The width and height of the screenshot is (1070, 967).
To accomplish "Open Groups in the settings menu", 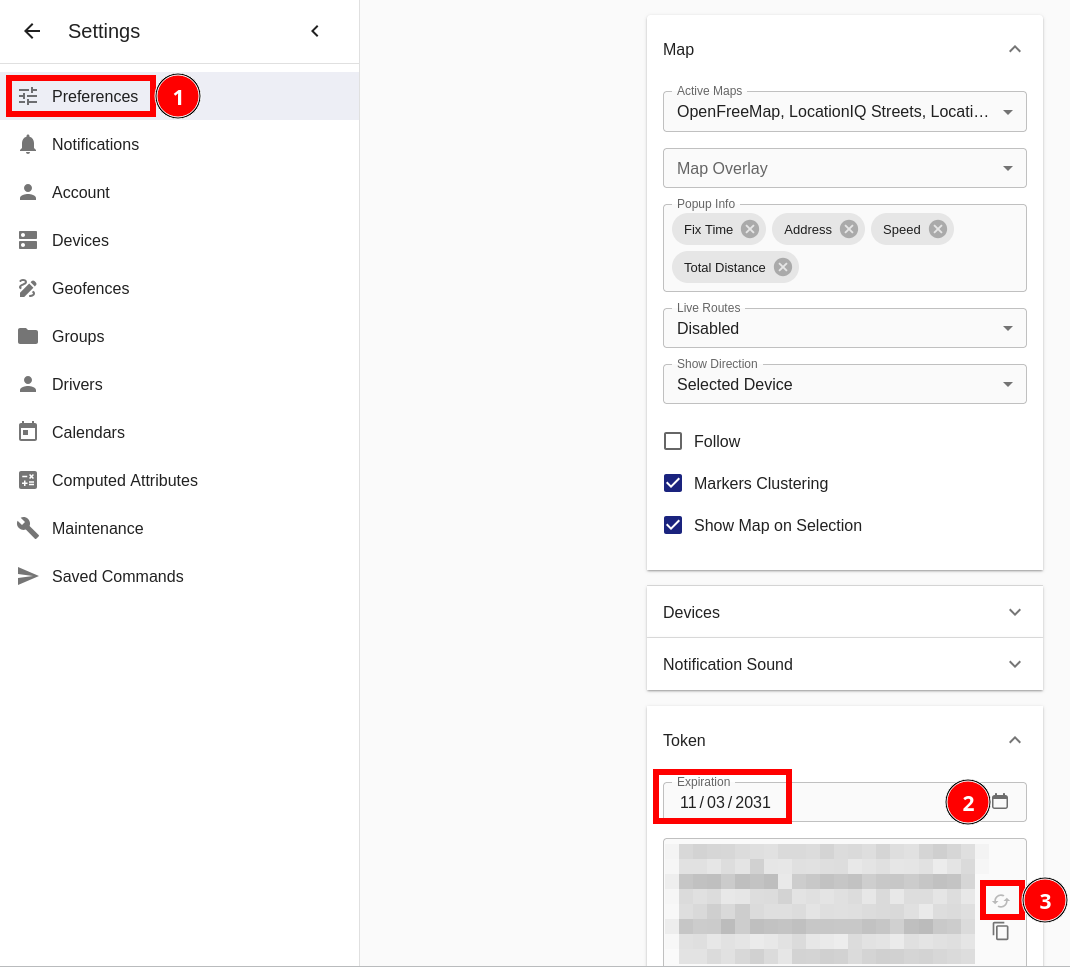I will (179, 336).
